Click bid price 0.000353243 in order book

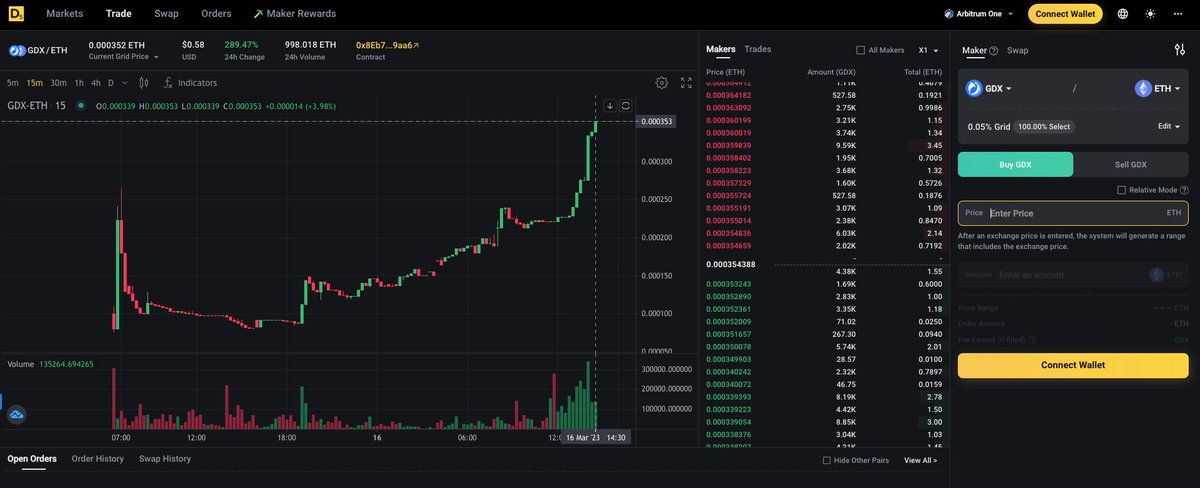[727, 284]
